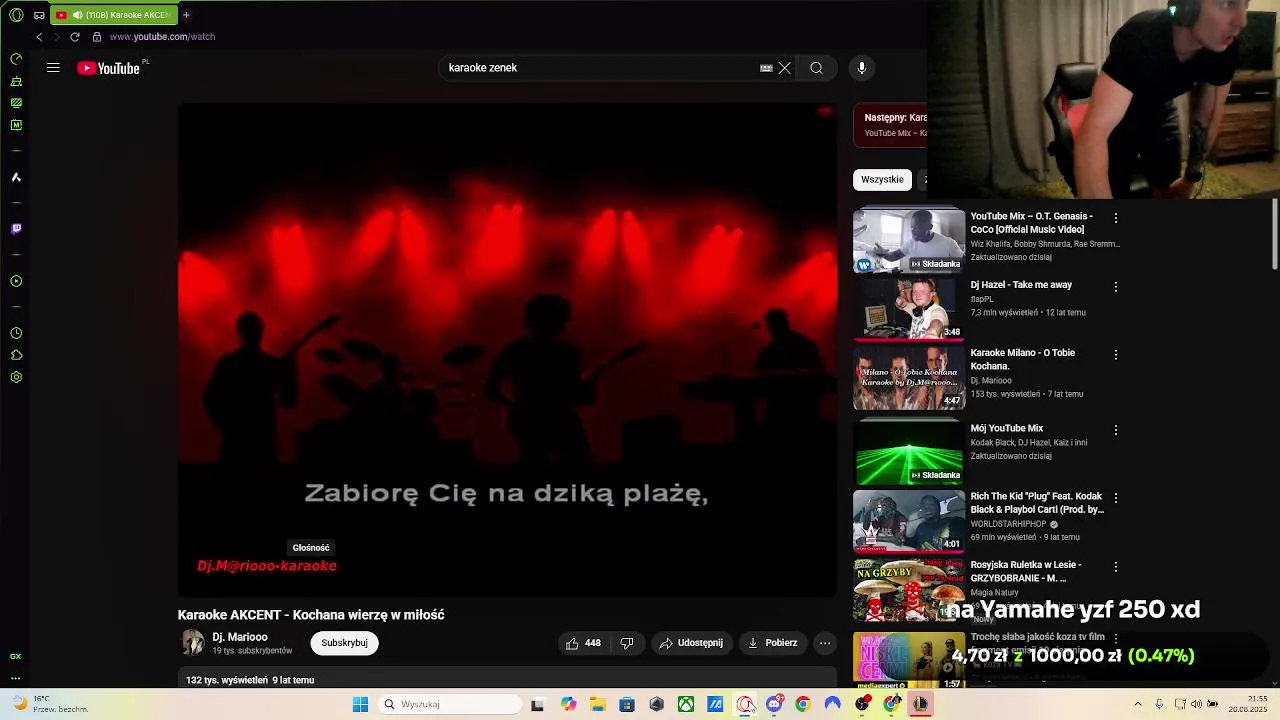Open the Na Grzyby Rosyjska Ruletka thumbnail
Image resolution: width=1280 pixels, height=720 pixels.
tap(909, 591)
